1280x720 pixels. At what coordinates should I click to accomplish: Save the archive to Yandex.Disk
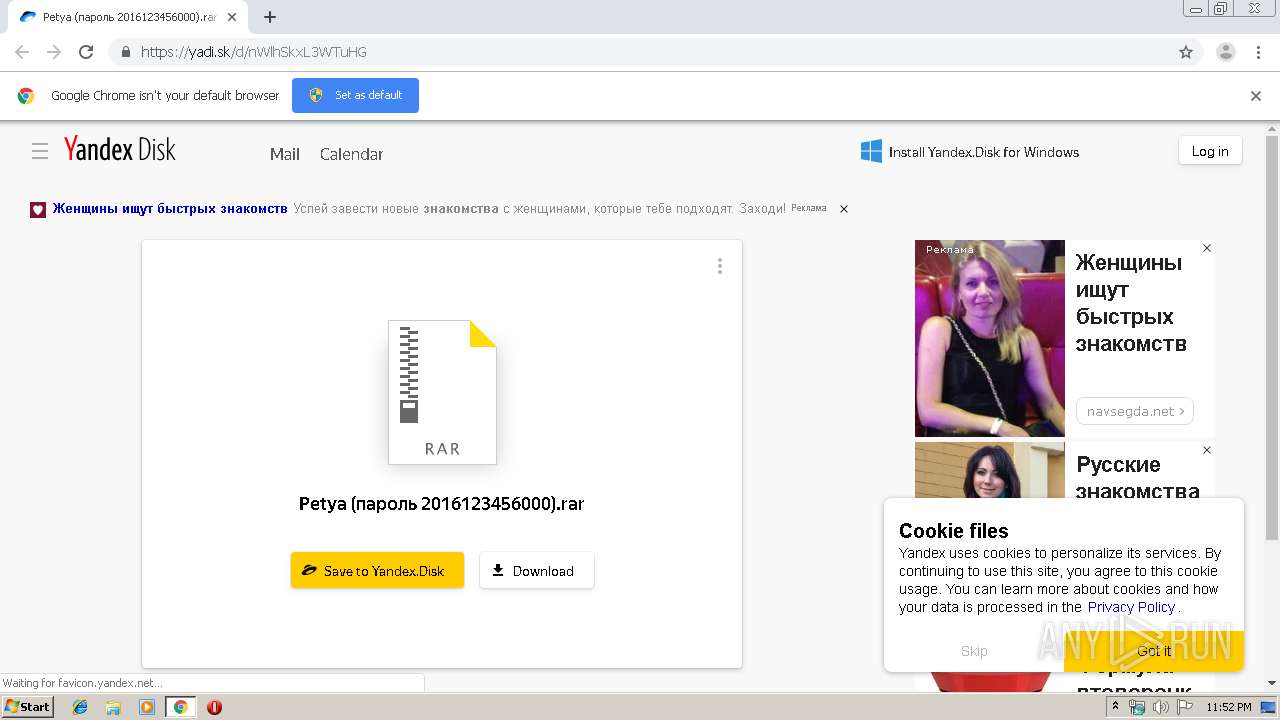click(377, 570)
